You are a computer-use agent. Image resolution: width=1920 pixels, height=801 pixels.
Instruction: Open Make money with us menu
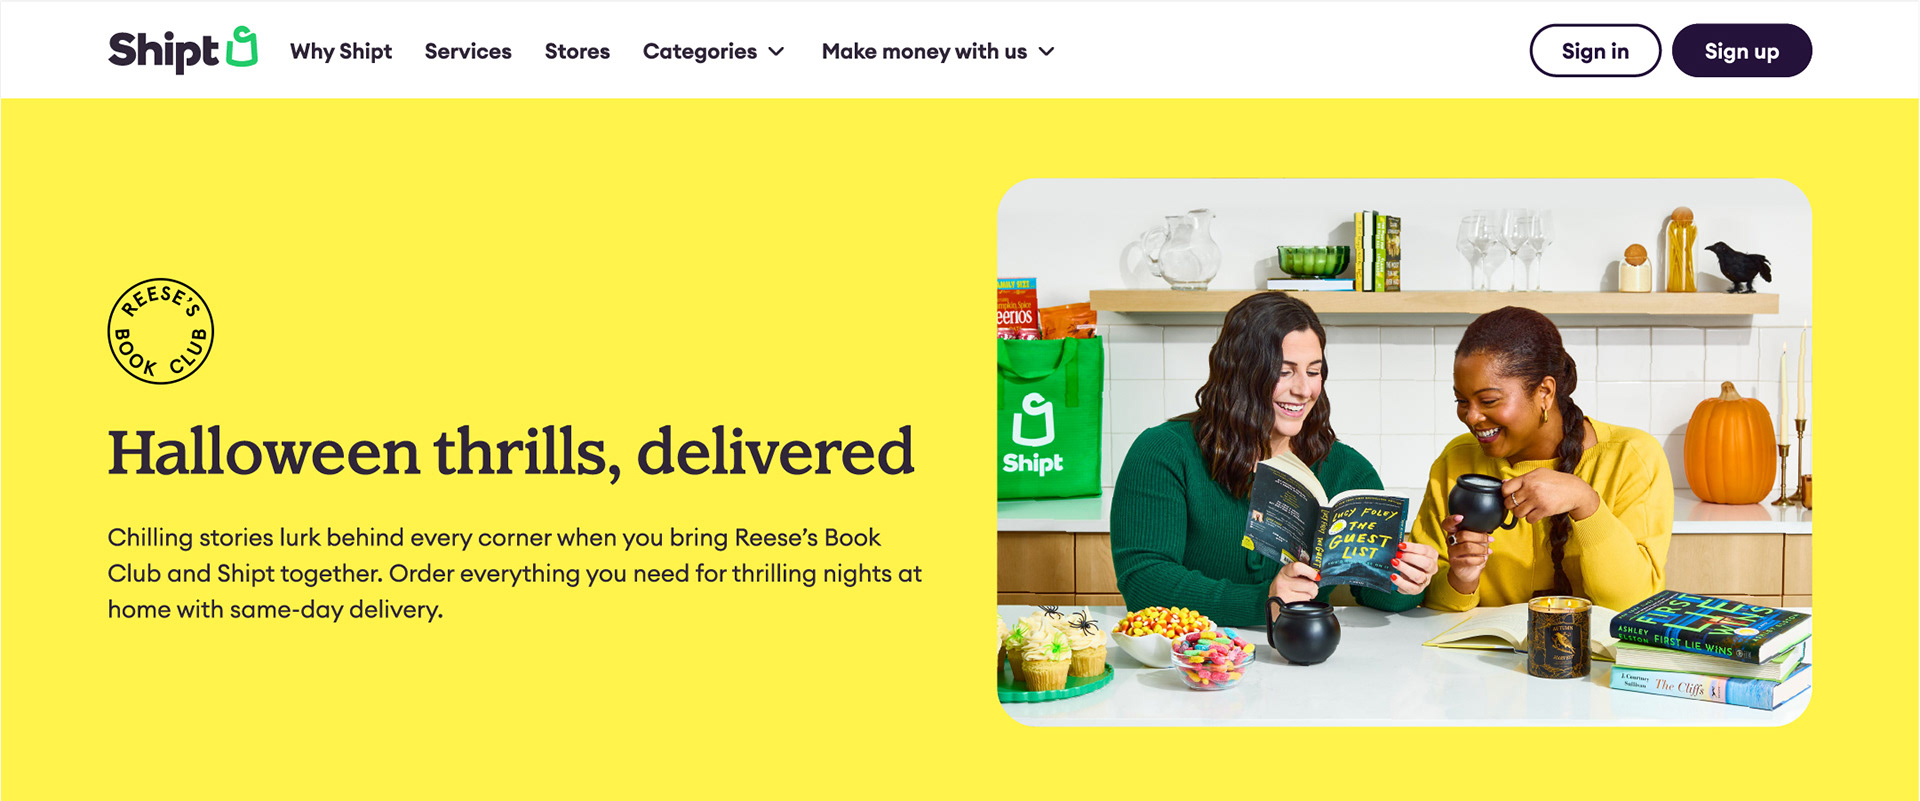coord(938,51)
